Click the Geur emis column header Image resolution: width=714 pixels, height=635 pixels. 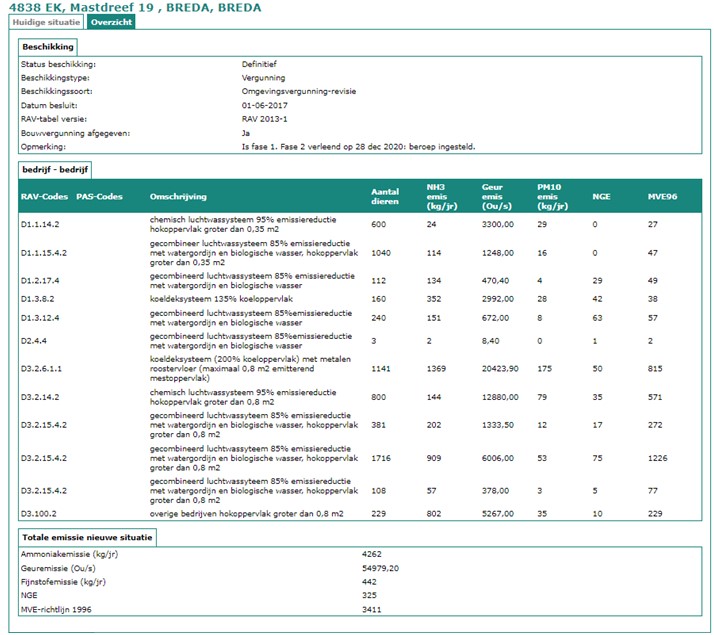(496, 197)
